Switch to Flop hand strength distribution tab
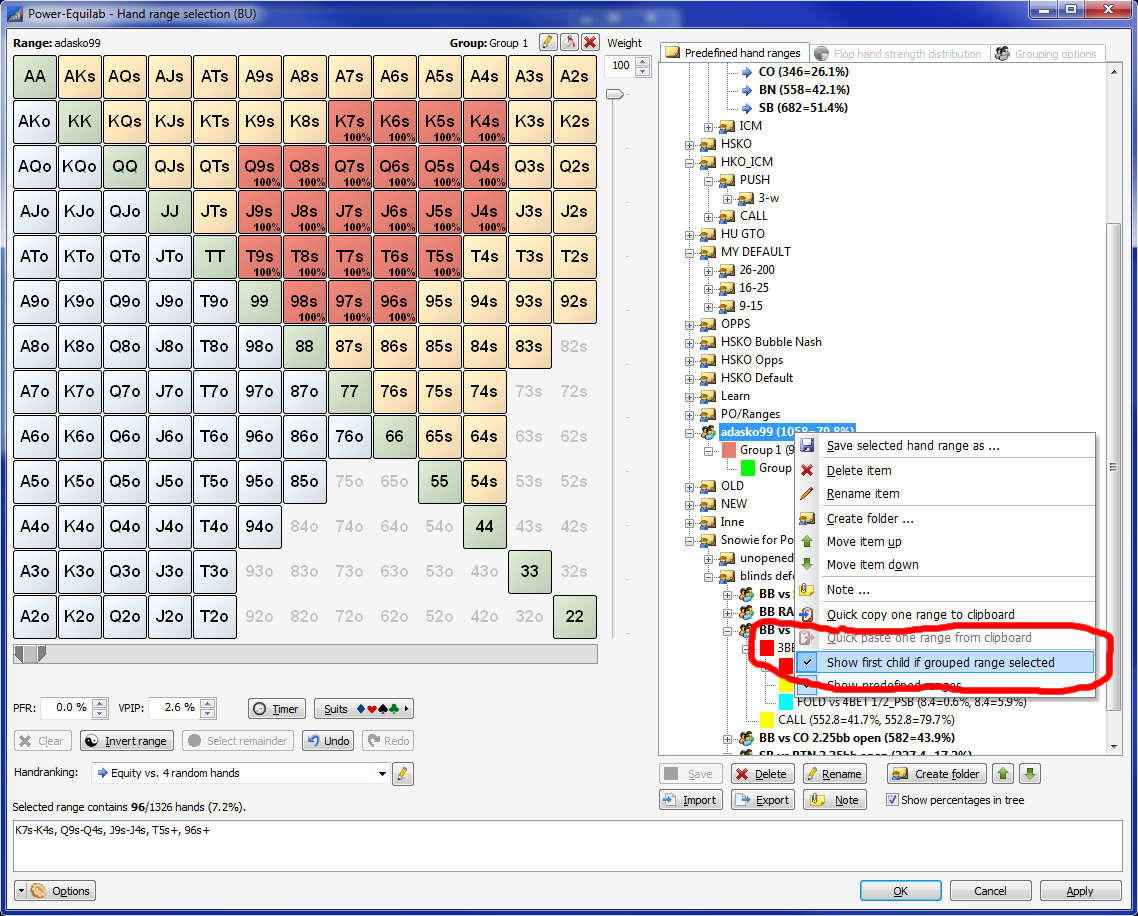Image resolution: width=1138 pixels, height=916 pixels. tap(898, 54)
